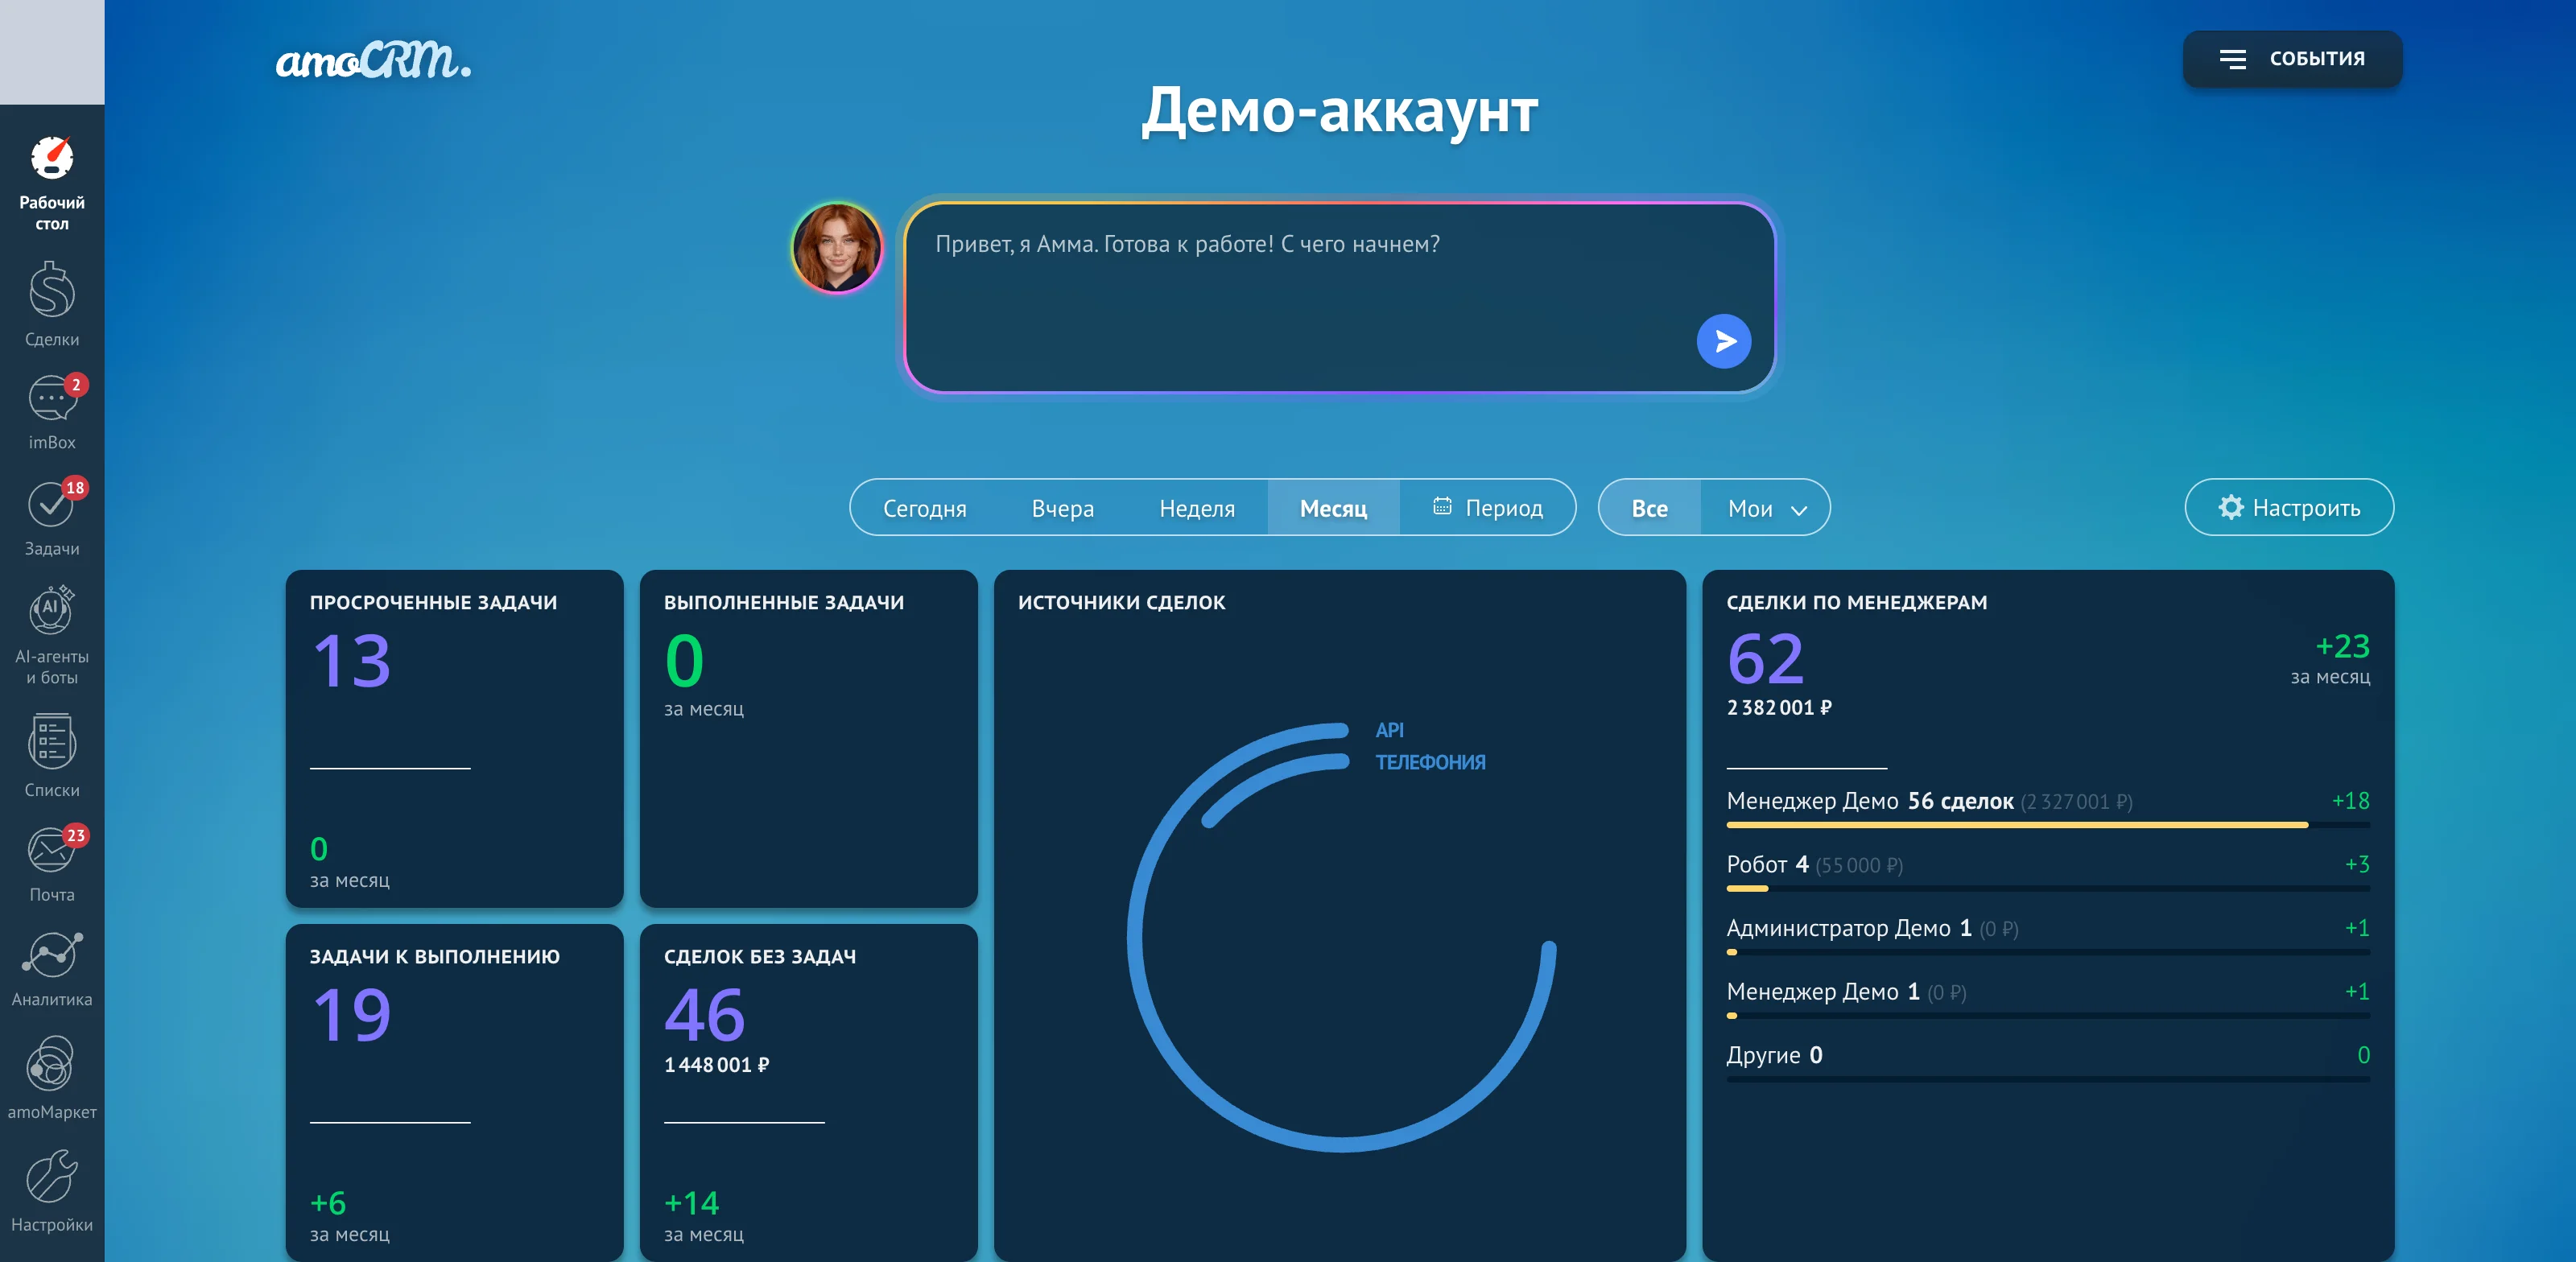The width and height of the screenshot is (2576, 1262).
Task: Open the Аналитика analytics icon
Action: (x=52, y=956)
